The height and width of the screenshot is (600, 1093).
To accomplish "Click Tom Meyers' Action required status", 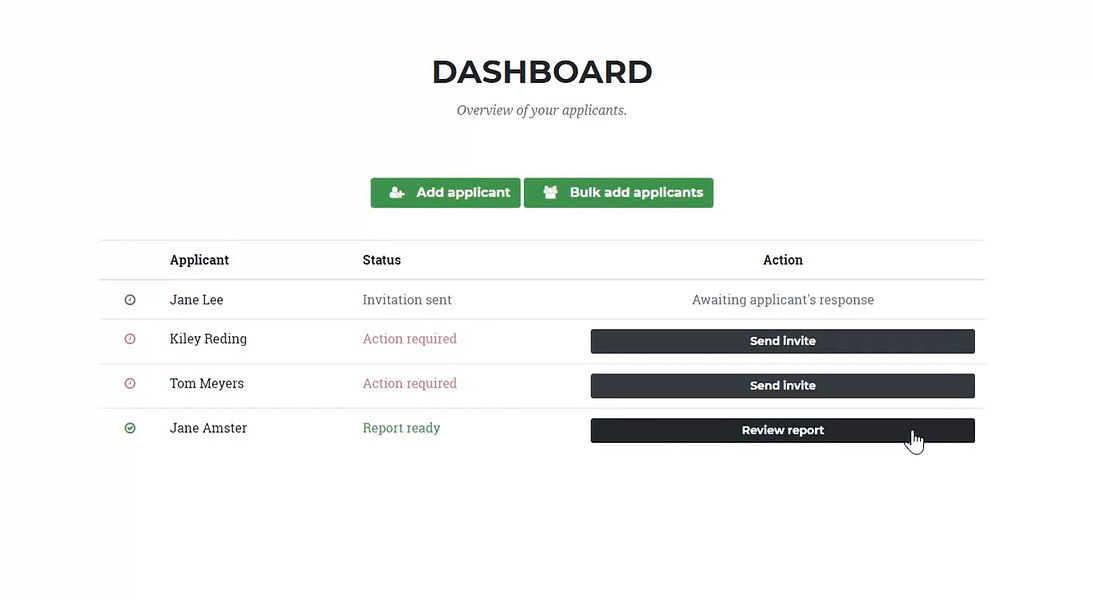I will click(x=410, y=383).
